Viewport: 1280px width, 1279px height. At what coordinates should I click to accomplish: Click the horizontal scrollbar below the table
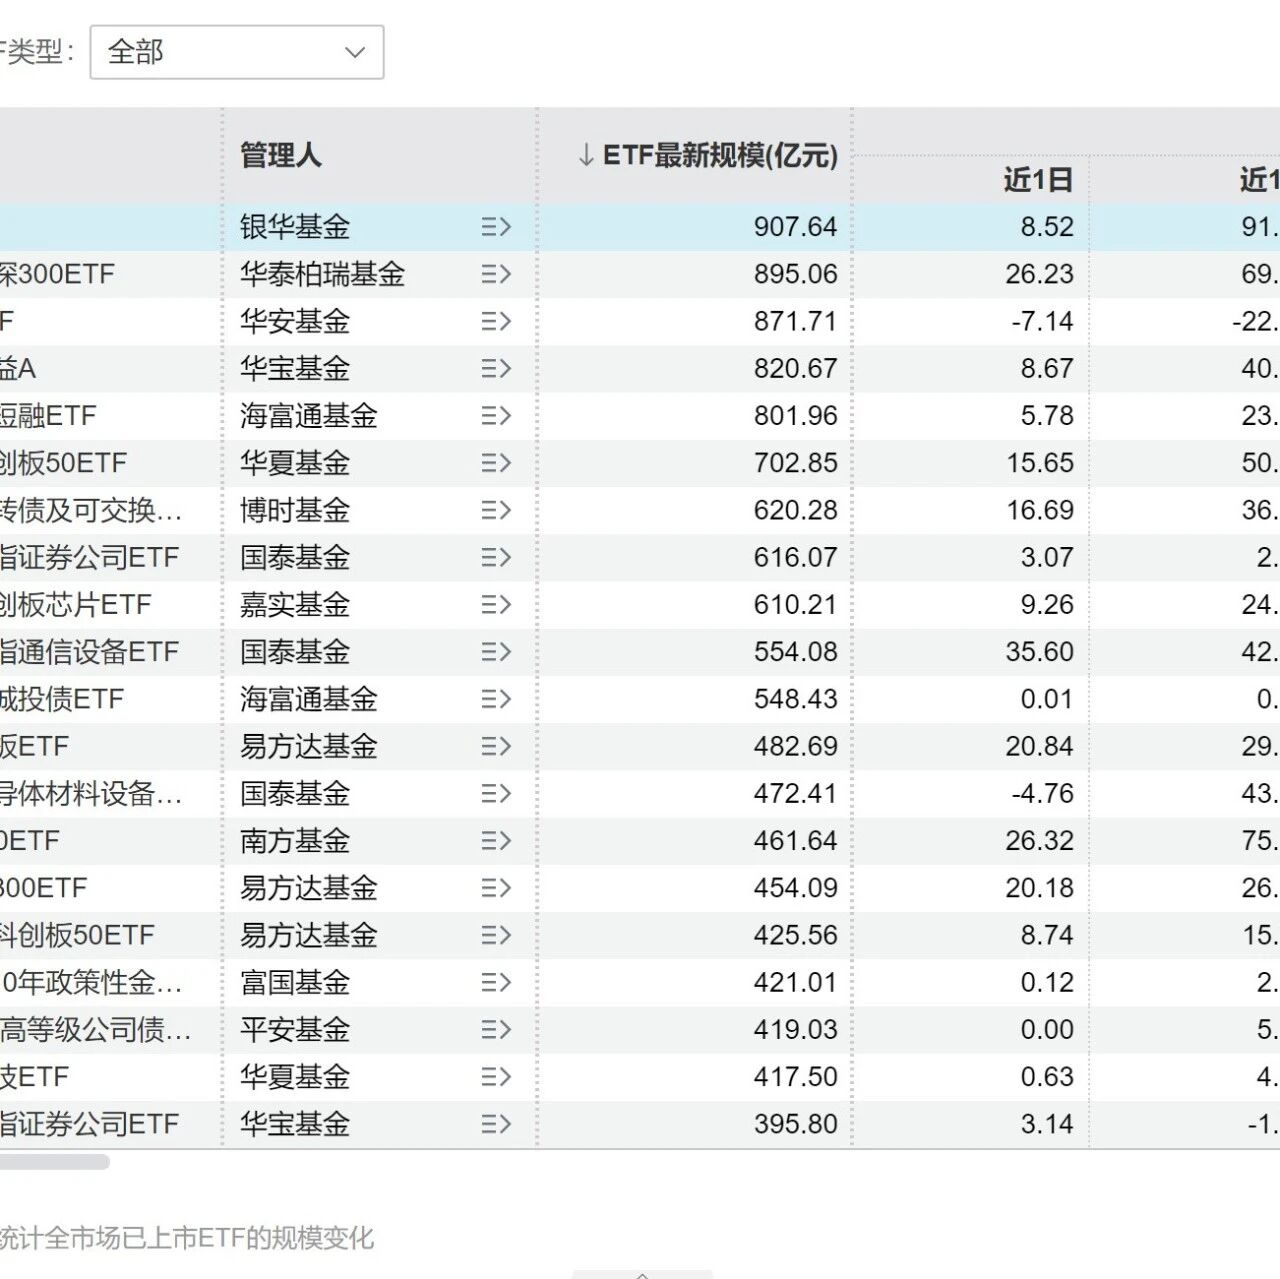[55, 1162]
